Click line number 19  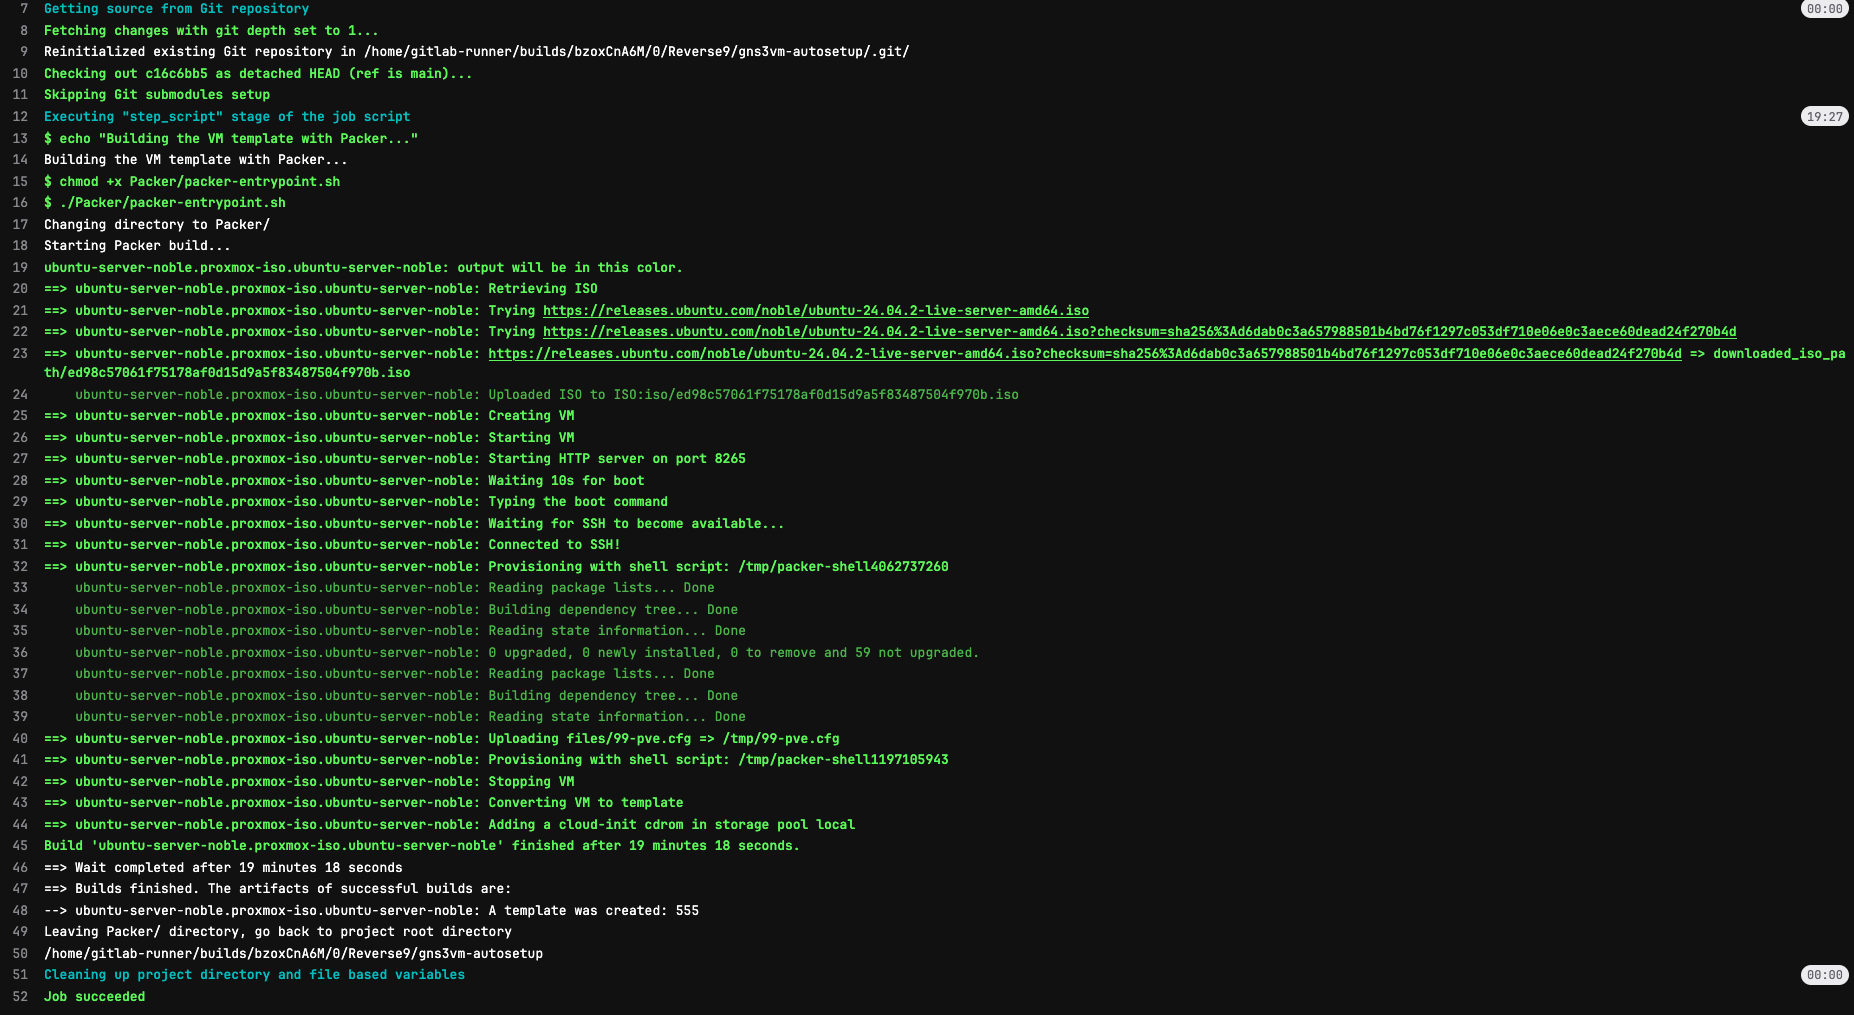(x=20, y=268)
